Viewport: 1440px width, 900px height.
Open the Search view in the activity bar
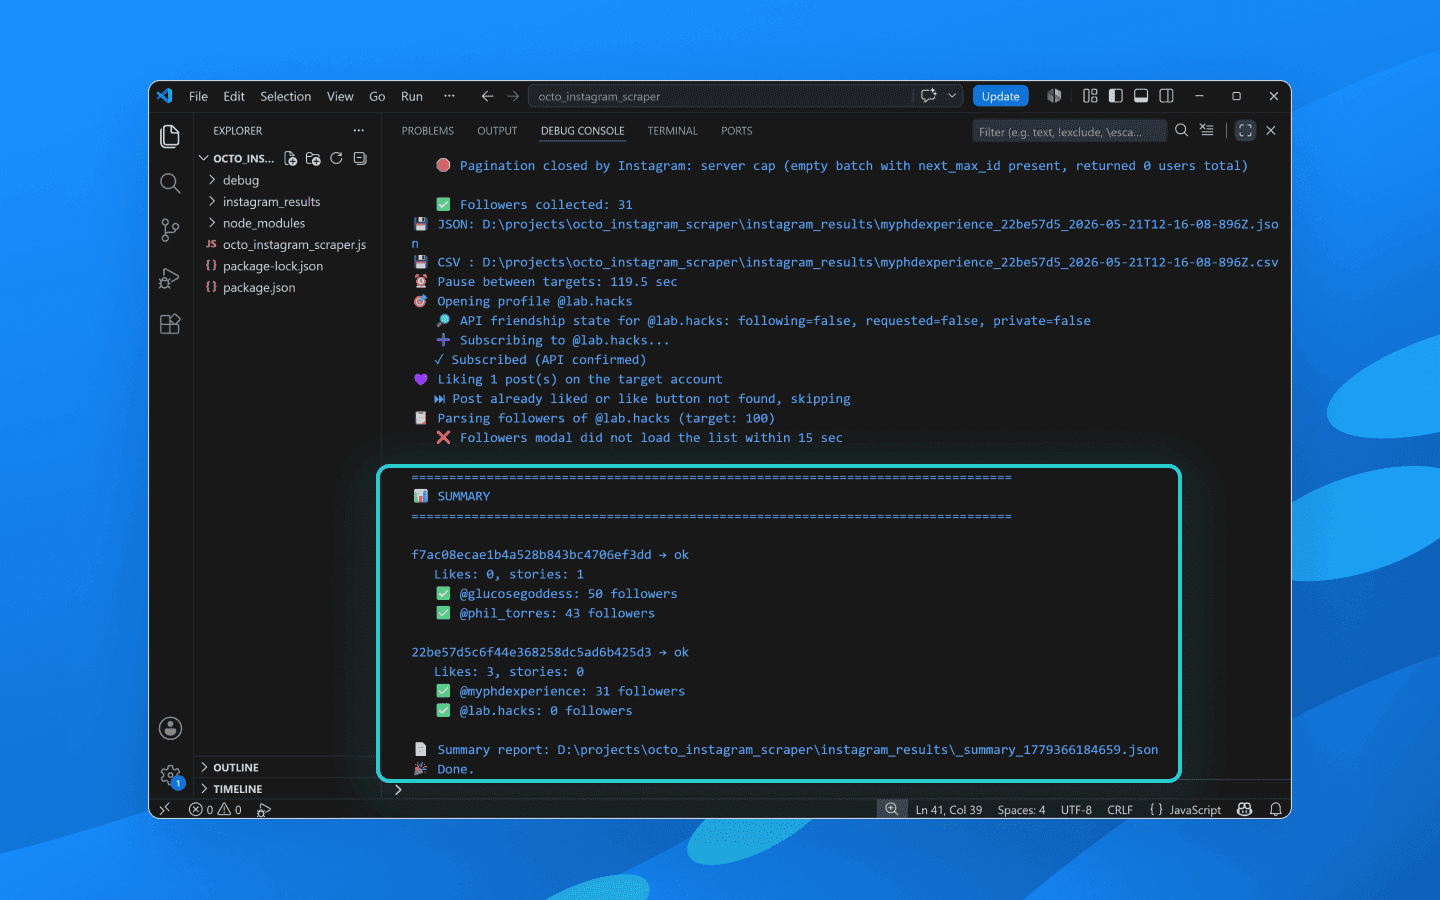(x=170, y=183)
